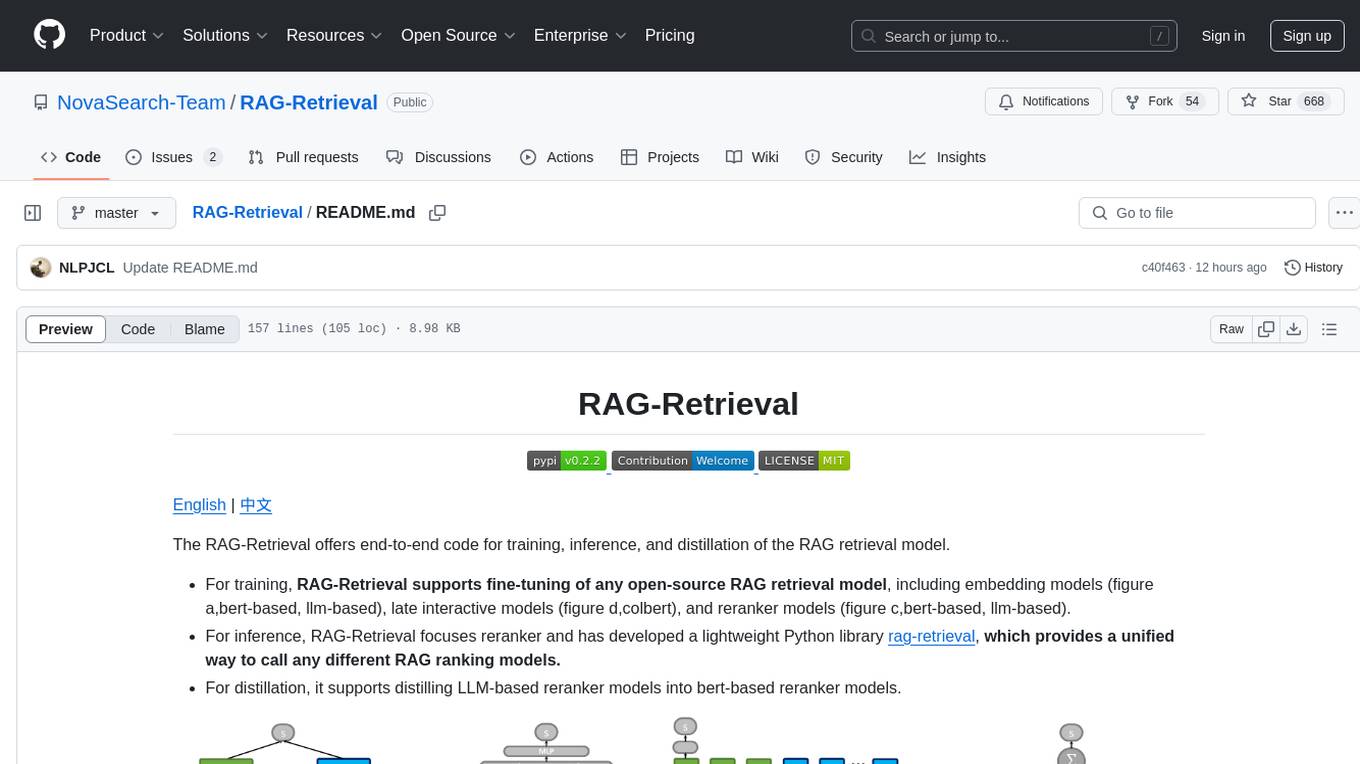The height and width of the screenshot is (764, 1360).
Task: Open the more file actions menu
Action: pos(1344,213)
